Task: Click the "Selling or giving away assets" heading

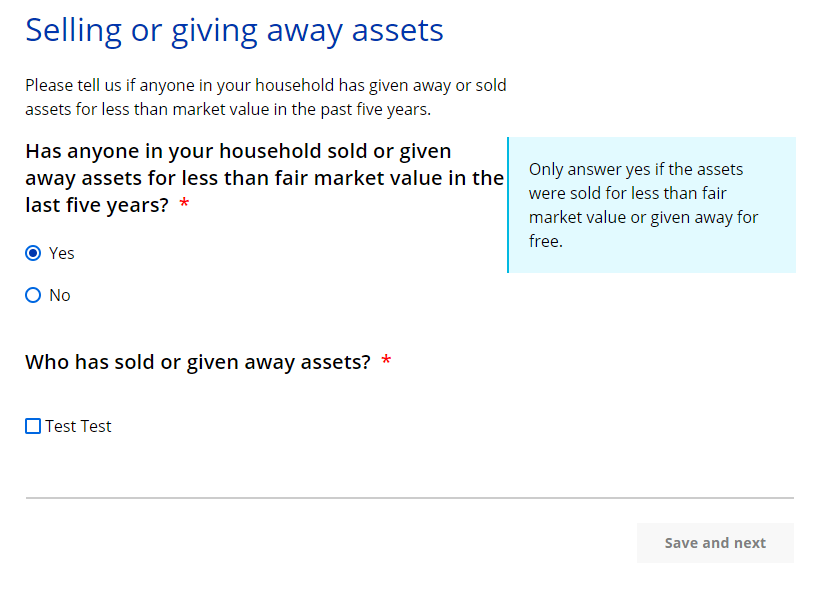Action: coord(234,30)
